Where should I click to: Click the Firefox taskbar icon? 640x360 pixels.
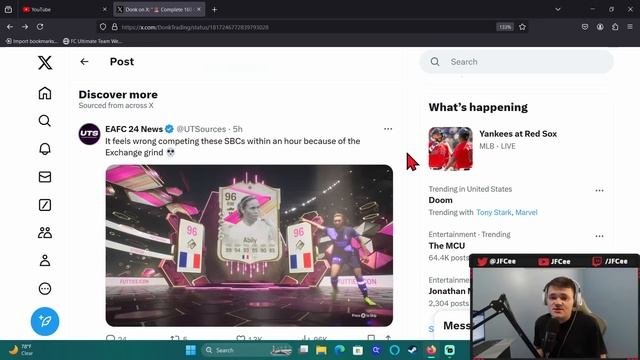pos(431,350)
